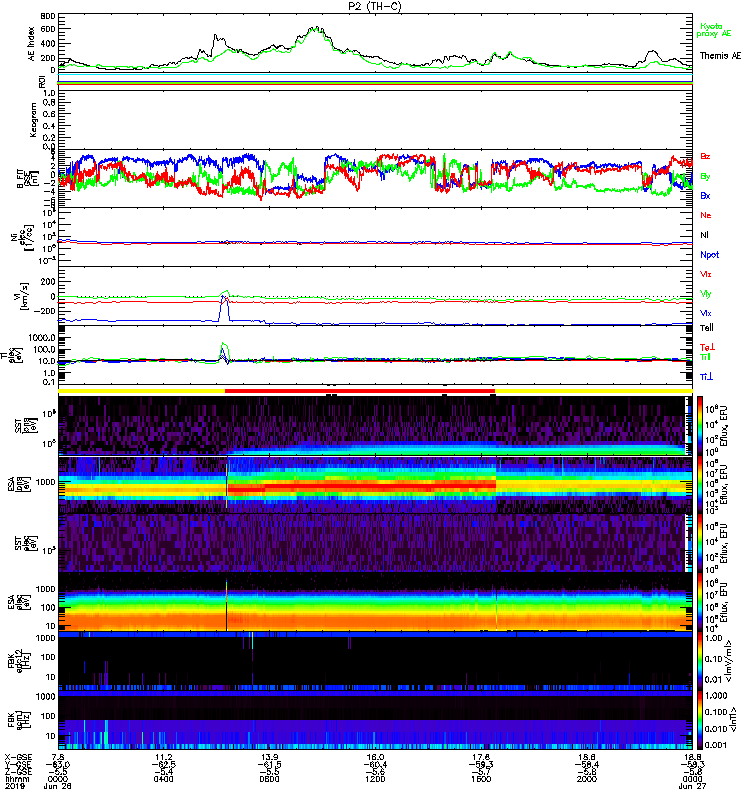
Task: Select the blue Vix velocity legend label
Action: (x=706, y=313)
